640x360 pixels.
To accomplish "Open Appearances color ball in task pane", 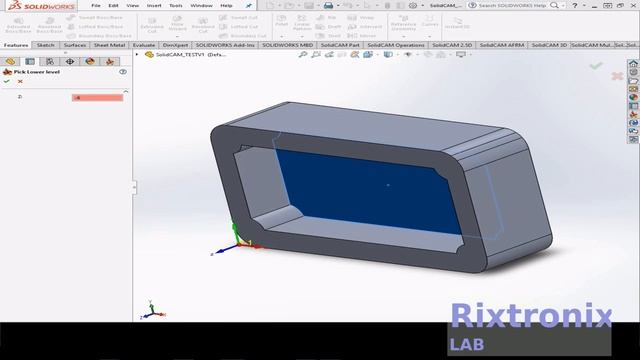I will 633,98.
